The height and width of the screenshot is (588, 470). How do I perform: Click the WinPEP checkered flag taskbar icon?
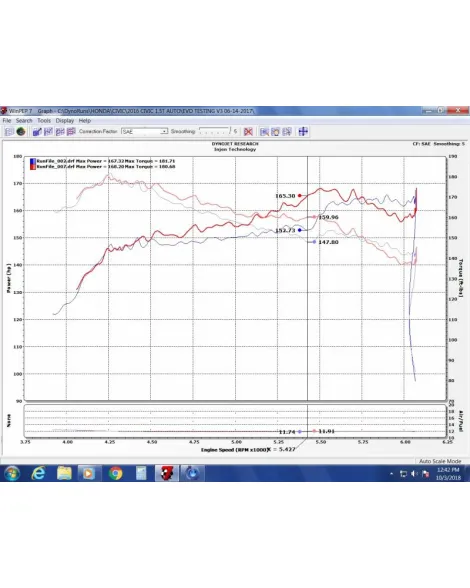point(167,473)
